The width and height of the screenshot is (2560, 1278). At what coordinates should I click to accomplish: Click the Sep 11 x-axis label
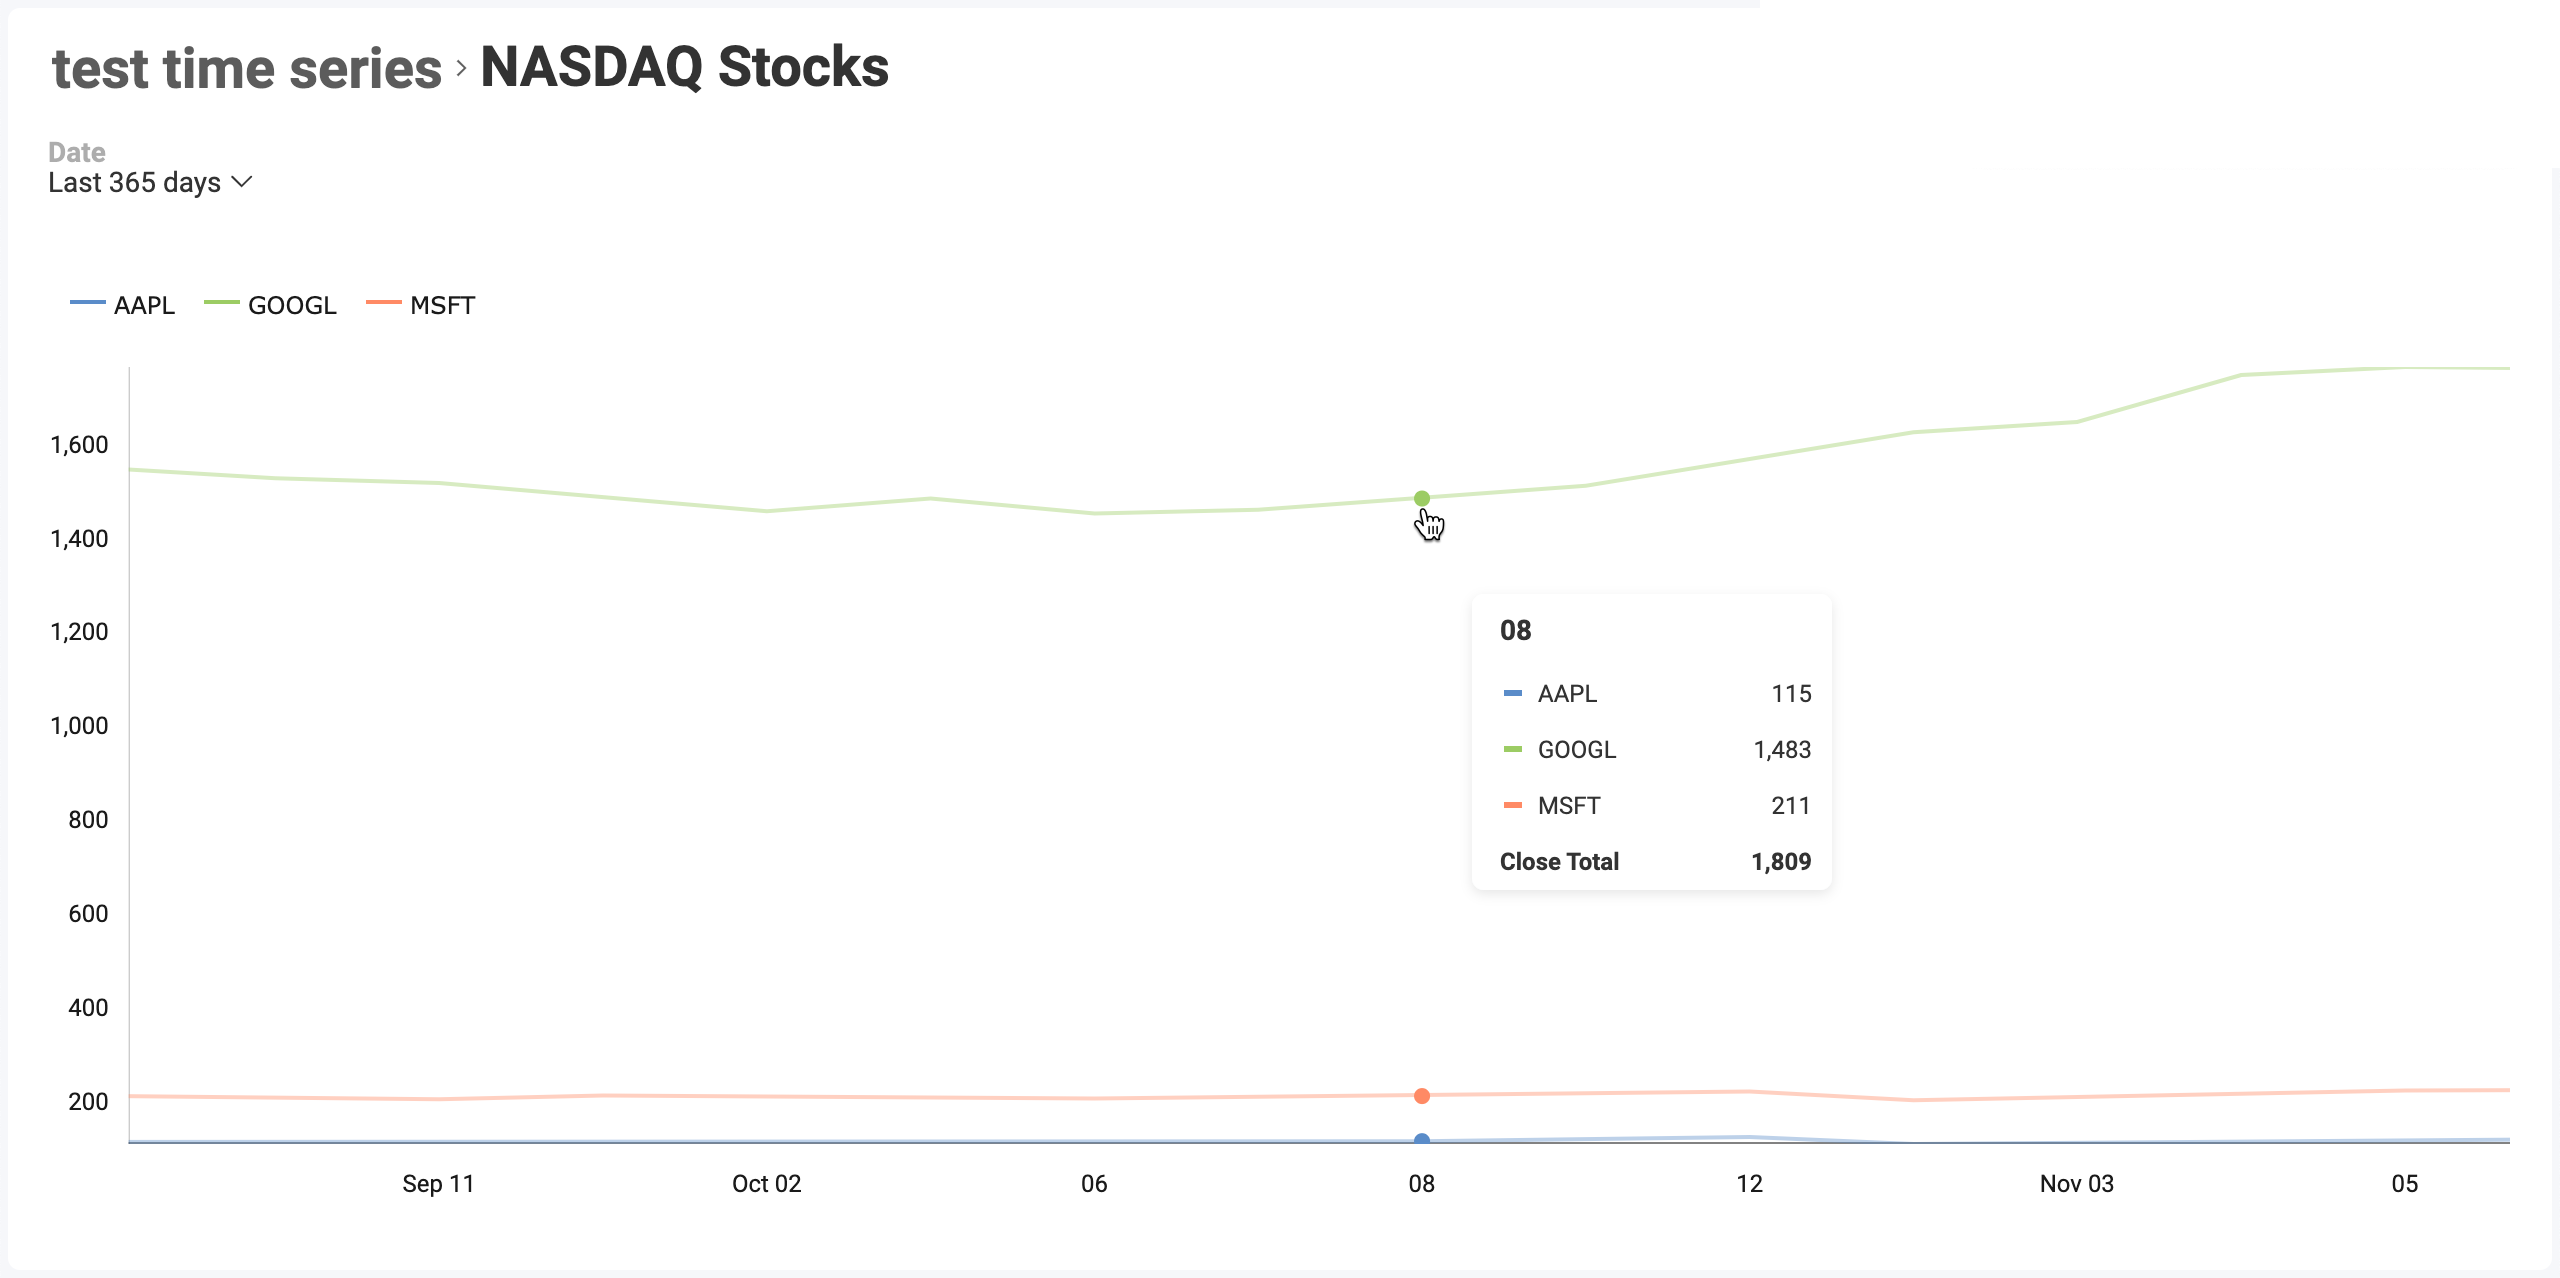tap(438, 1183)
